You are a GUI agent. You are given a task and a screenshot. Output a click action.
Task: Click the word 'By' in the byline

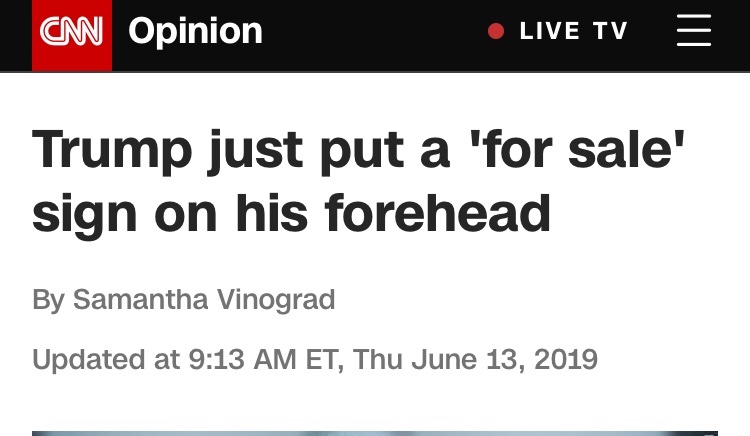[x=48, y=299]
